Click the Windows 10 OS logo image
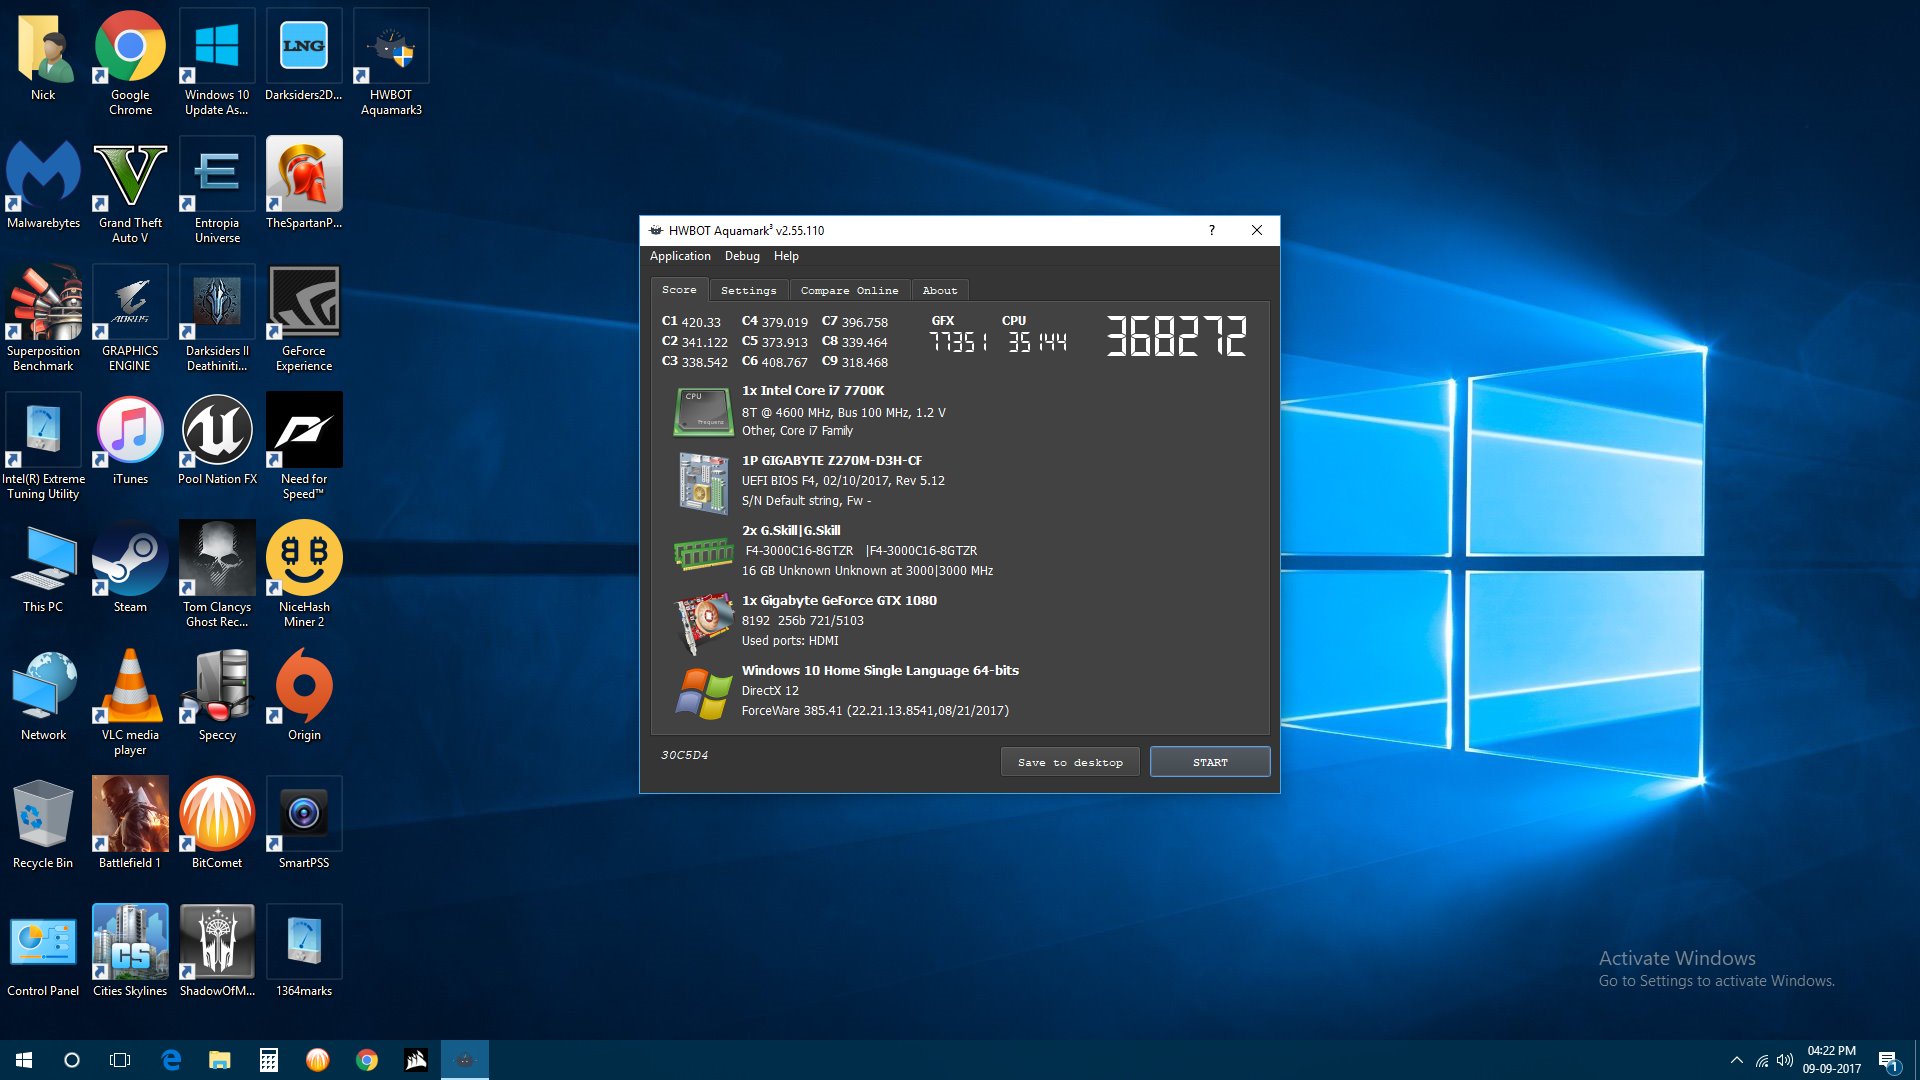 703,693
